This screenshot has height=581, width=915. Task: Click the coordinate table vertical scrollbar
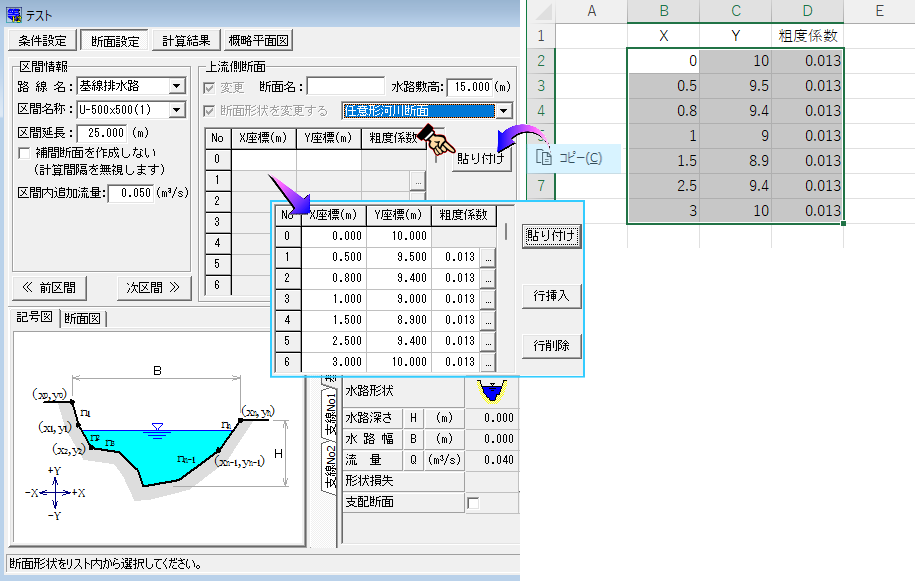505,232
